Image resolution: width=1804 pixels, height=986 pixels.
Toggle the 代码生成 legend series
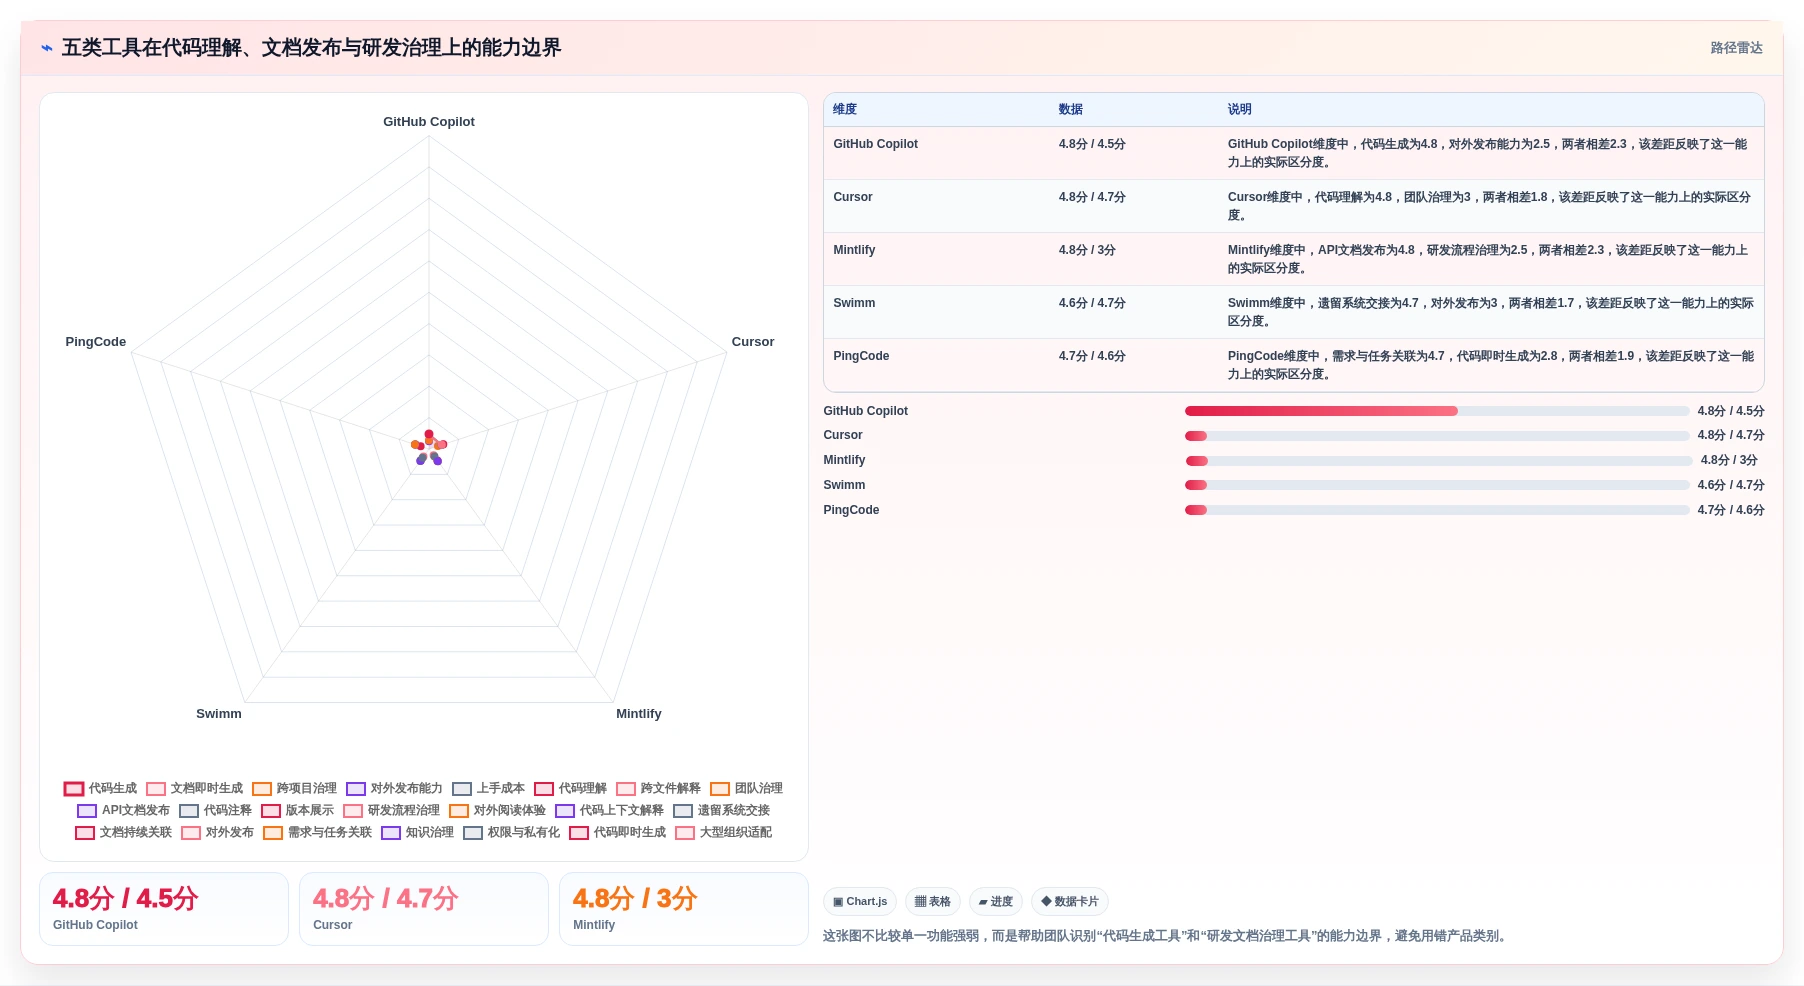pyautogui.click(x=100, y=788)
